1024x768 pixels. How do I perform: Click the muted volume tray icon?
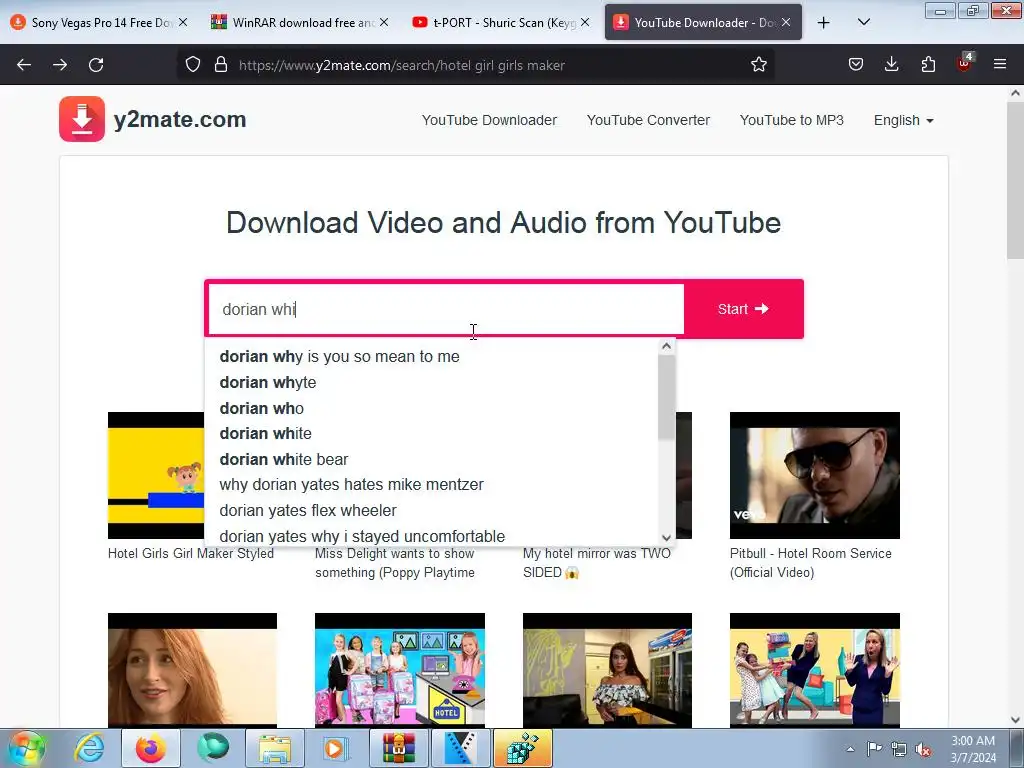pyautogui.click(x=923, y=750)
